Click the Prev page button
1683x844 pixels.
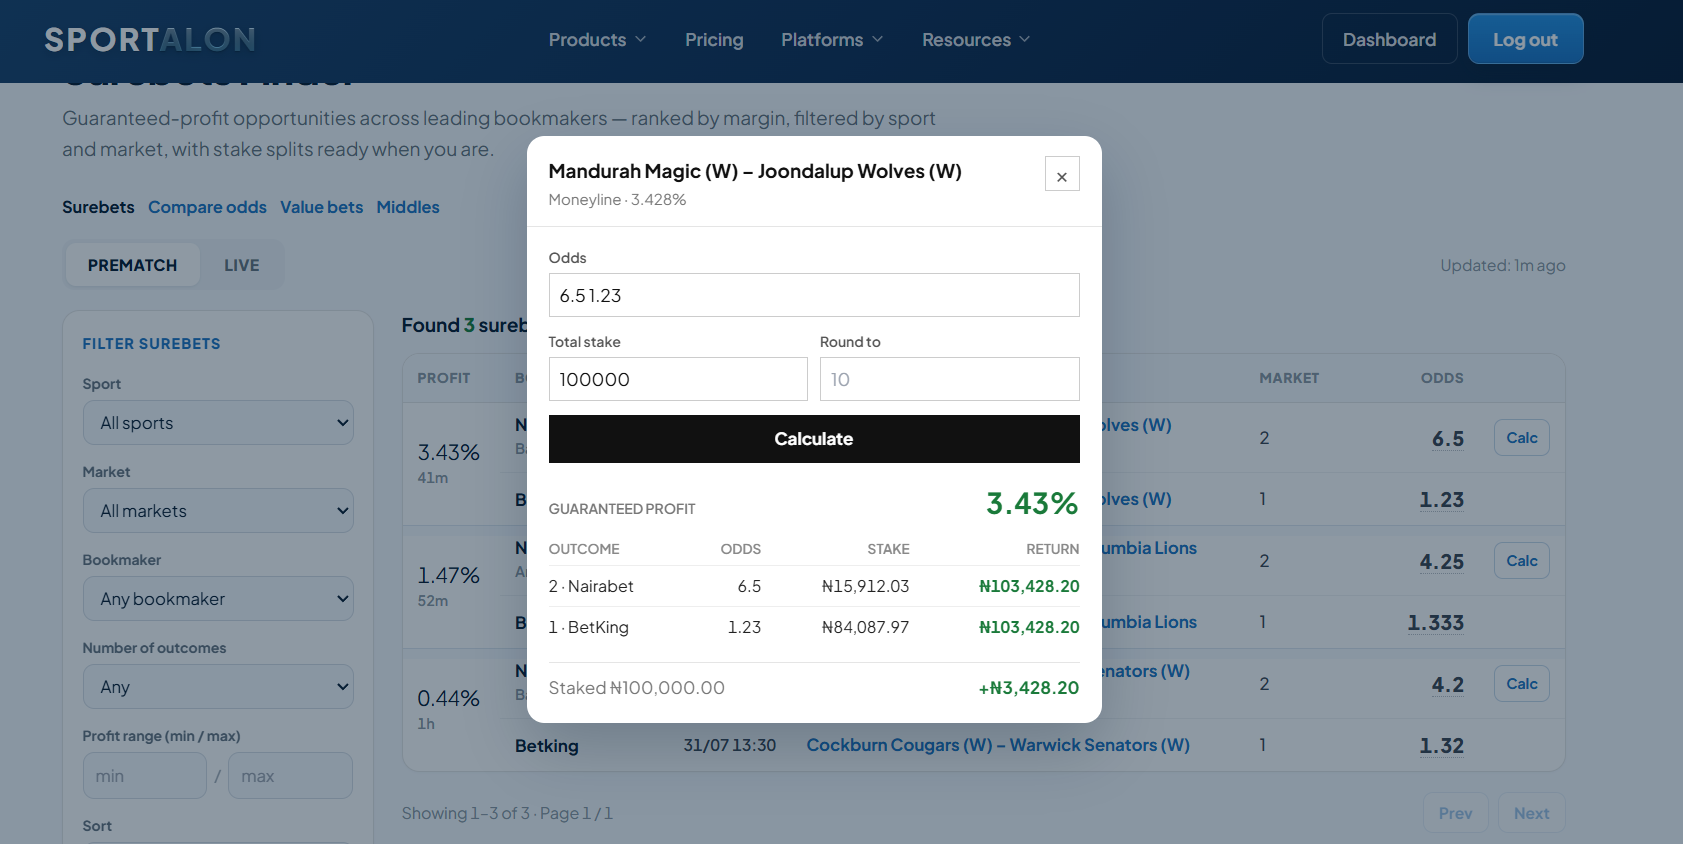coord(1456,813)
